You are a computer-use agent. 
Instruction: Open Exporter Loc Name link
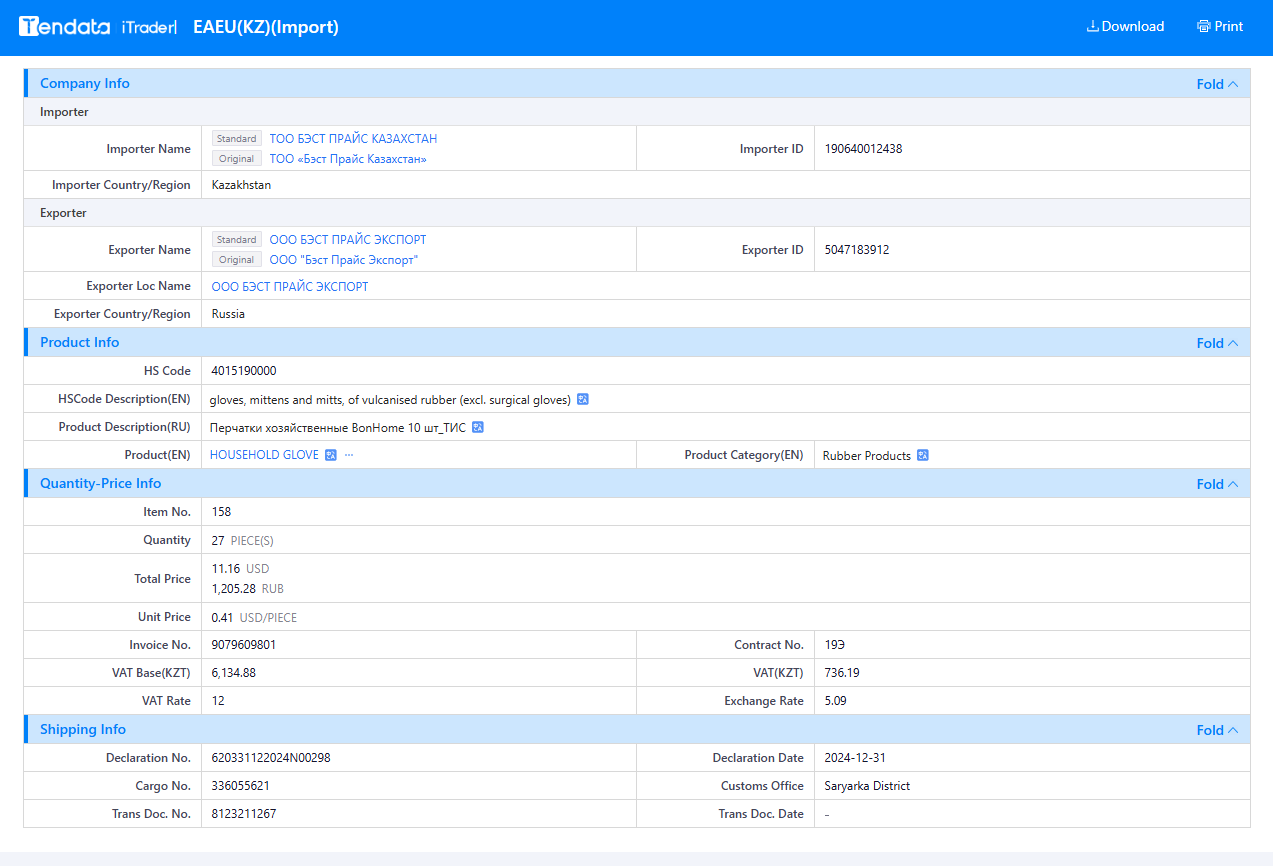tap(290, 287)
